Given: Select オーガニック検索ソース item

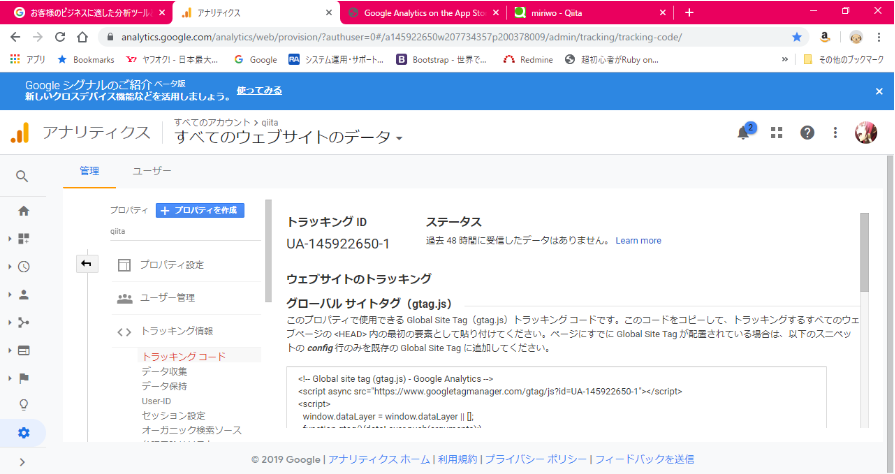Looking at the screenshot, I should (192, 430).
